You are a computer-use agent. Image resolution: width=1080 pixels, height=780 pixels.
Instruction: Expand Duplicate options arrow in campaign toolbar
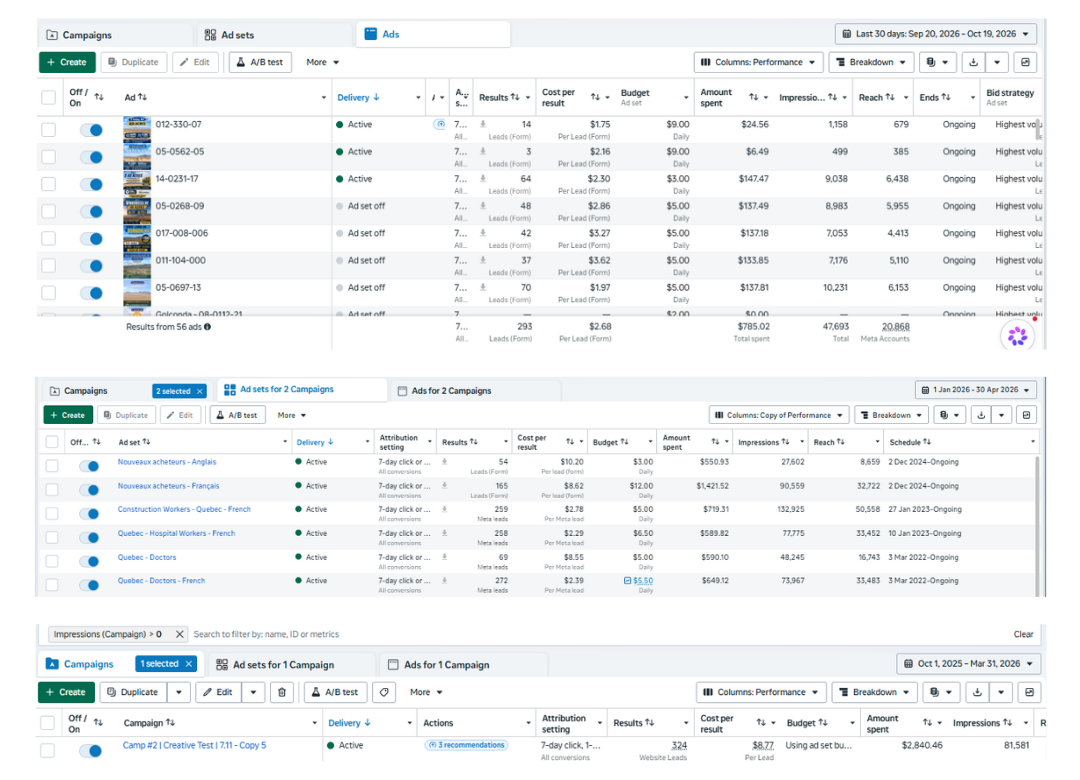coord(179,692)
